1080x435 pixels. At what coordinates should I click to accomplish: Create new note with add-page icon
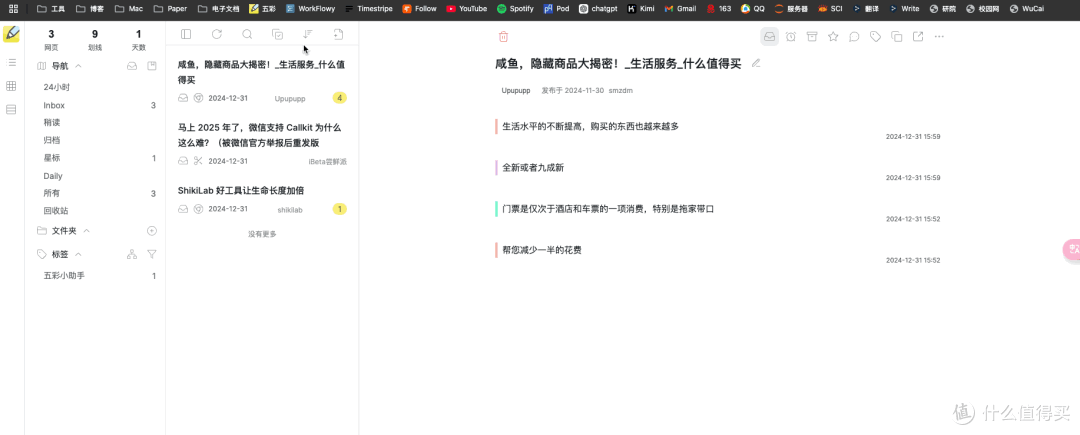point(338,34)
